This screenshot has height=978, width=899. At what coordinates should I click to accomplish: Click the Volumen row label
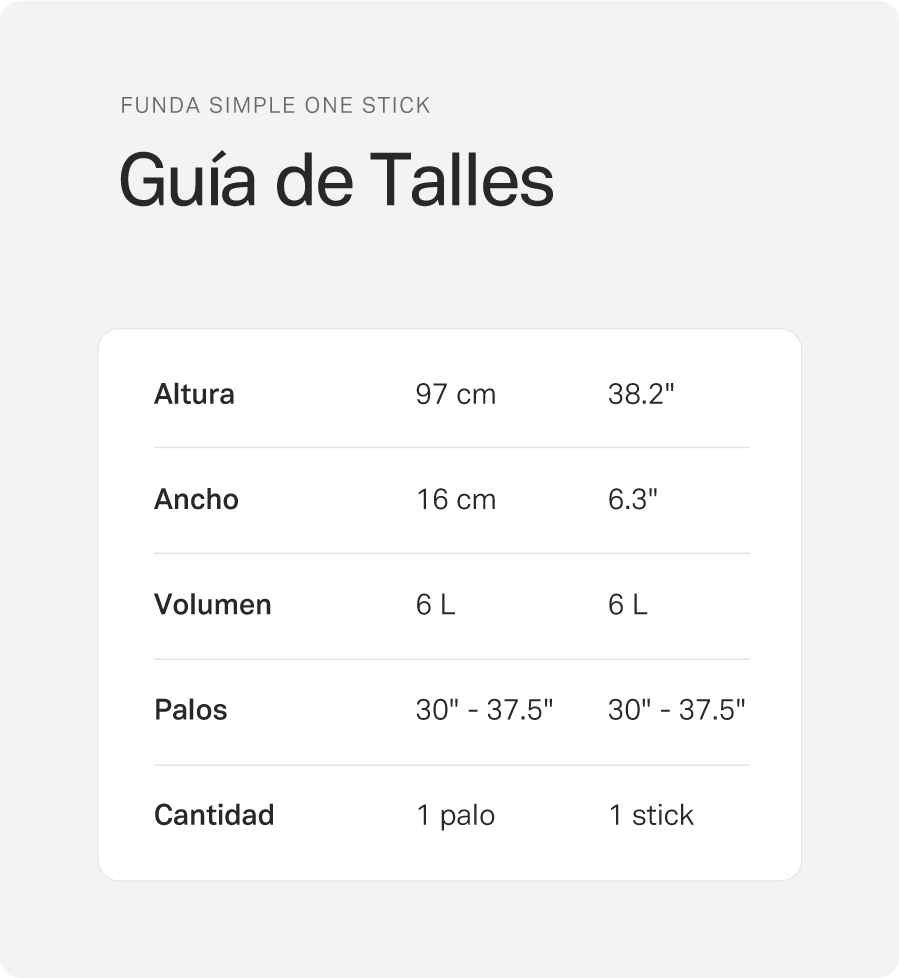pyautogui.click(x=212, y=604)
